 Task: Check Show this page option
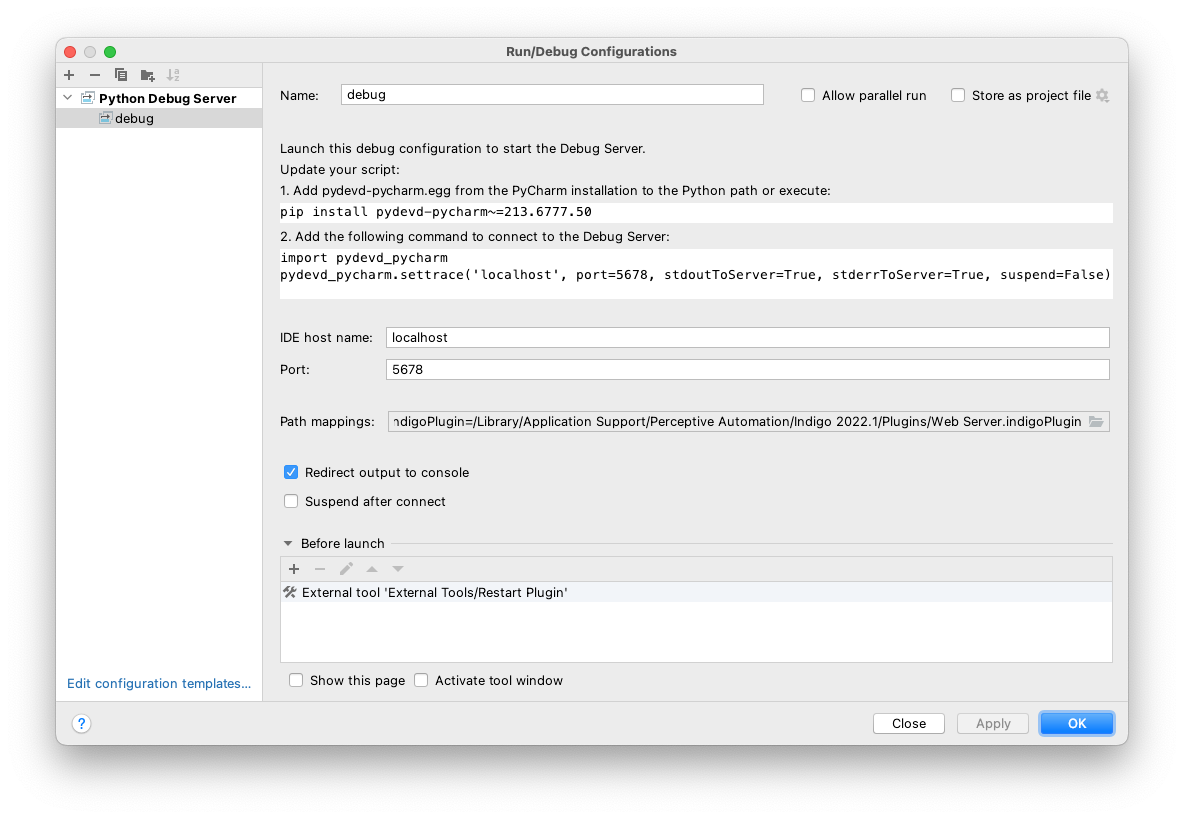(296, 680)
